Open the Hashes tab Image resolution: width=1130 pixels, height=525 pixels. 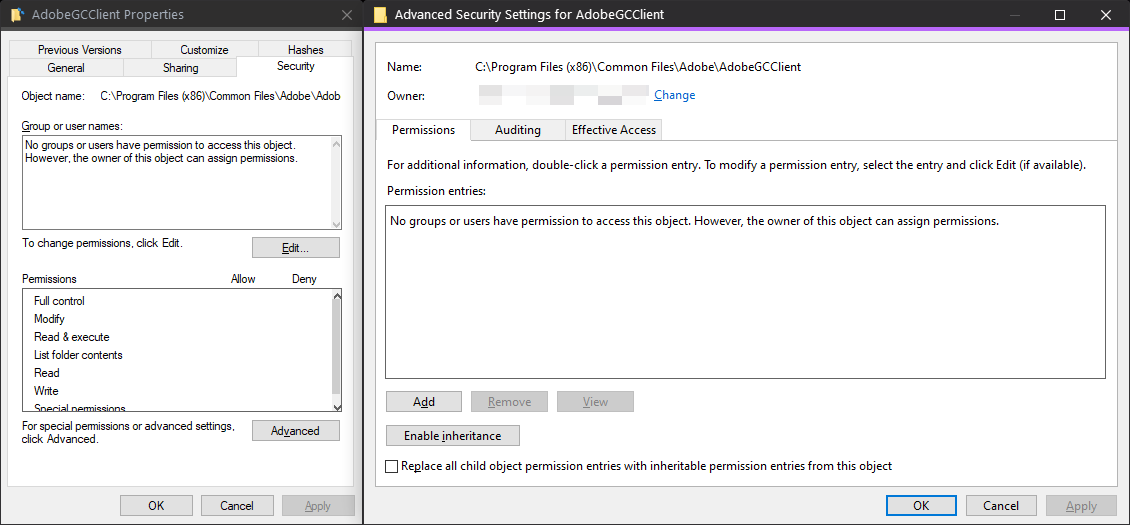pos(306,50)
